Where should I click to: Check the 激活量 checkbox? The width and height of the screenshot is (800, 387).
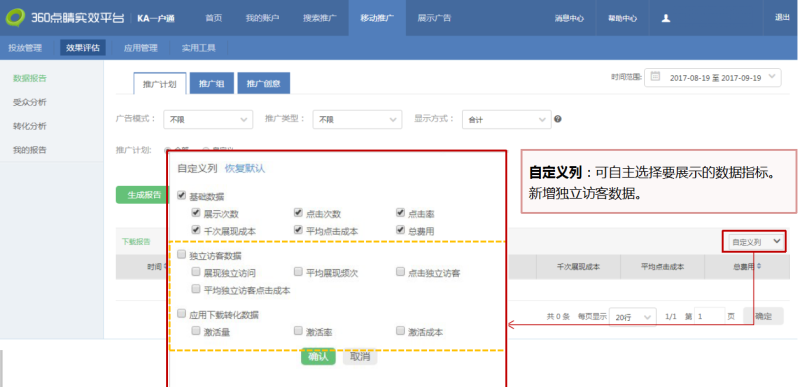point(195,331)
